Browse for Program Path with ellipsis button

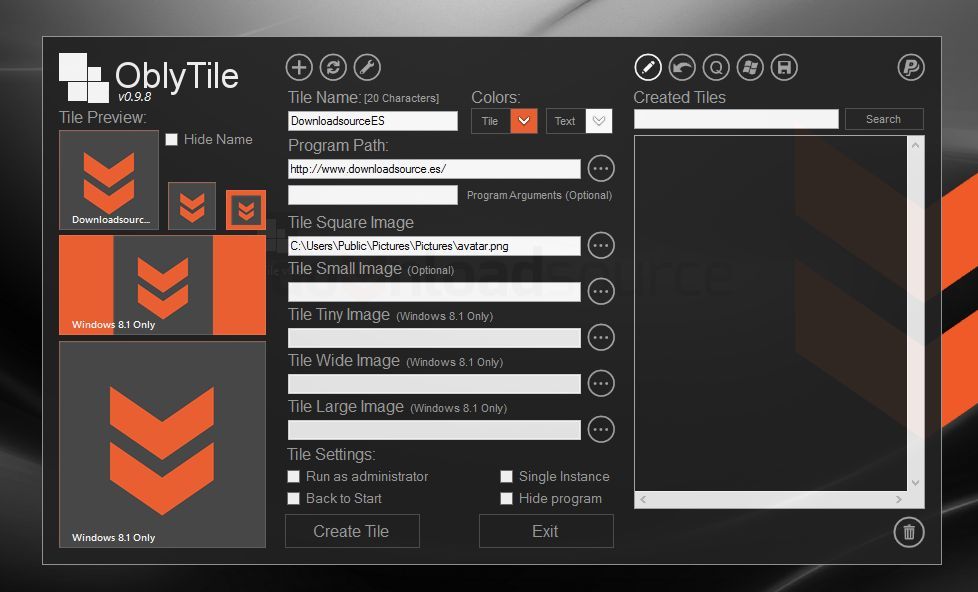point(601,168)
